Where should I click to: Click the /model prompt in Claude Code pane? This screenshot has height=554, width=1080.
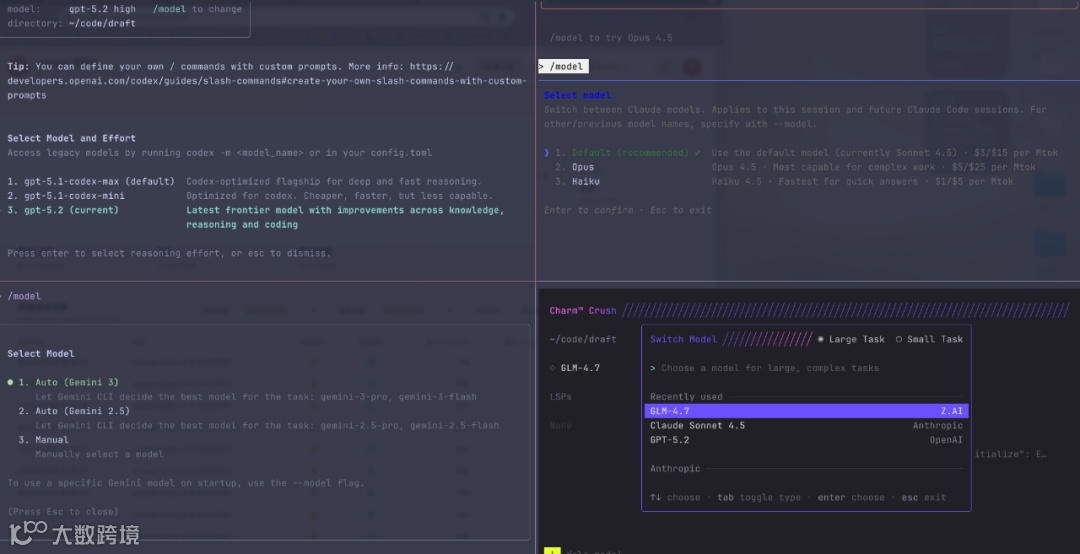click(563, 67)
